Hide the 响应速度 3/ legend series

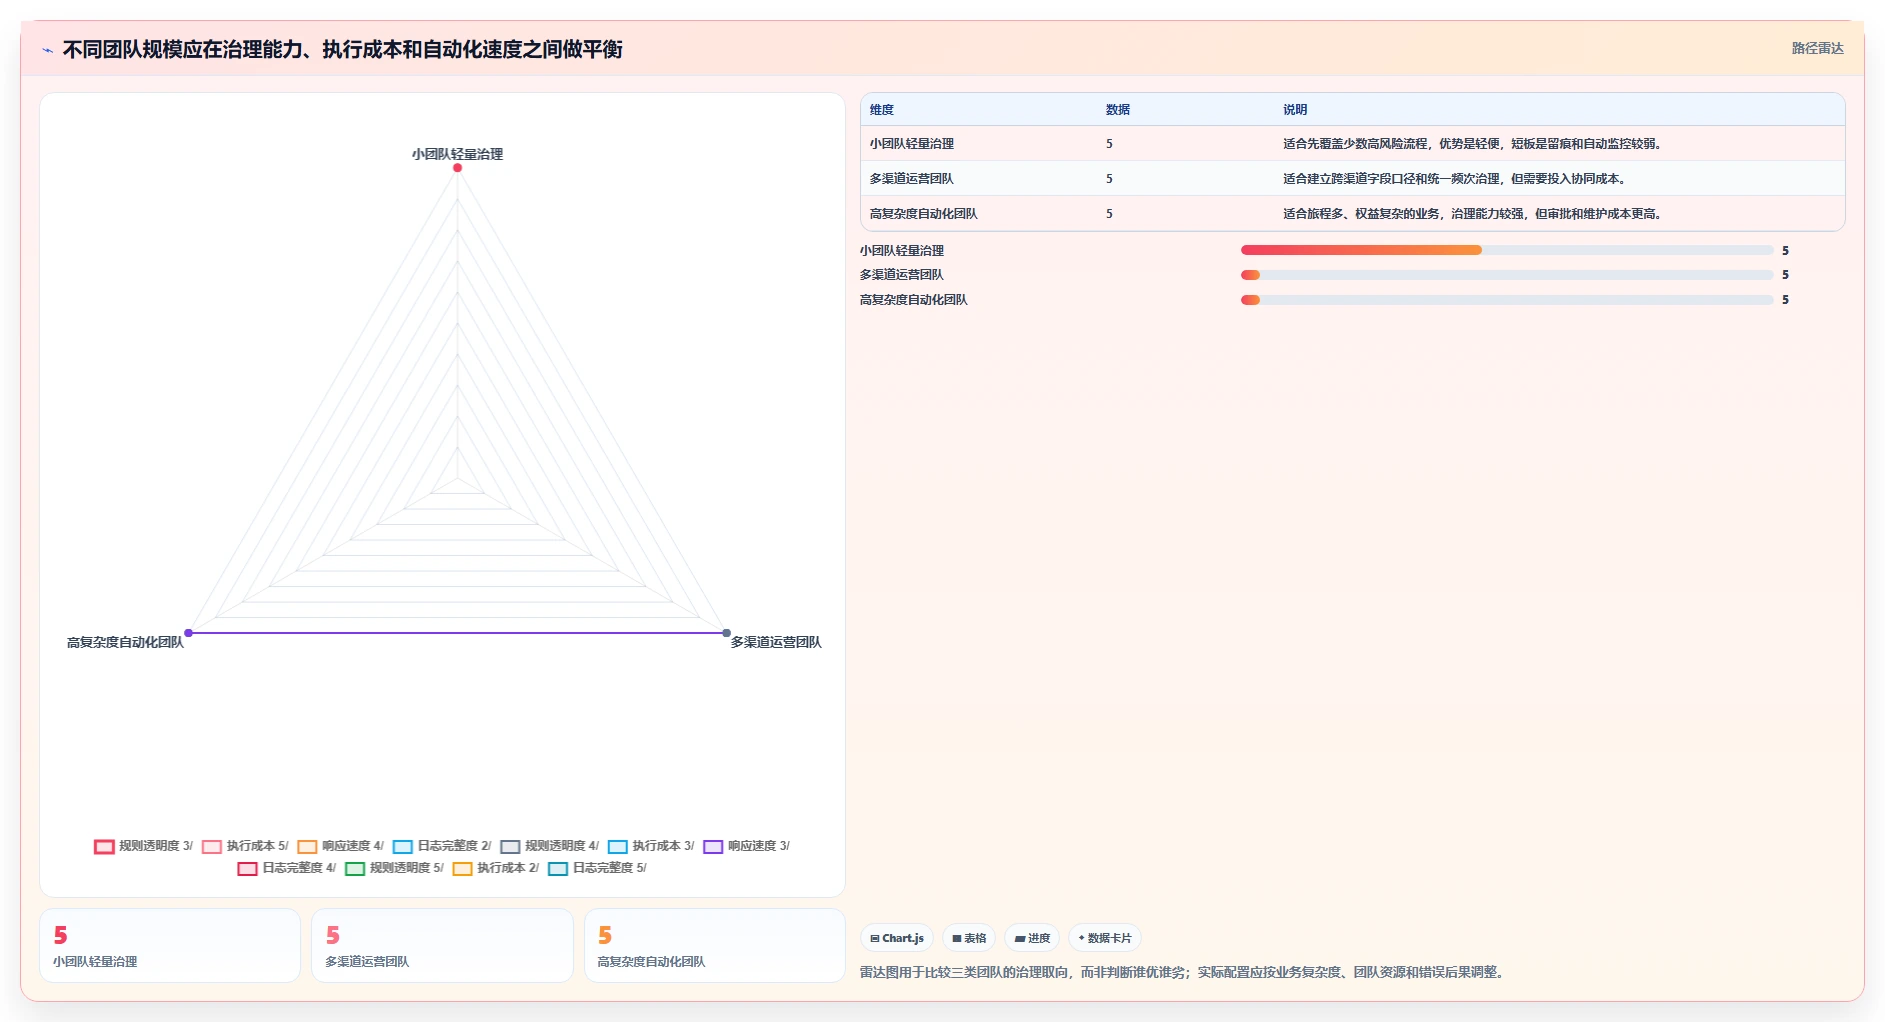coord(746,846)
